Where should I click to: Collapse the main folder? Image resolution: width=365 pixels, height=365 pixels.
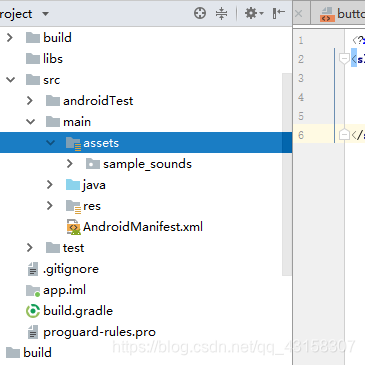[x=31, y=122]
